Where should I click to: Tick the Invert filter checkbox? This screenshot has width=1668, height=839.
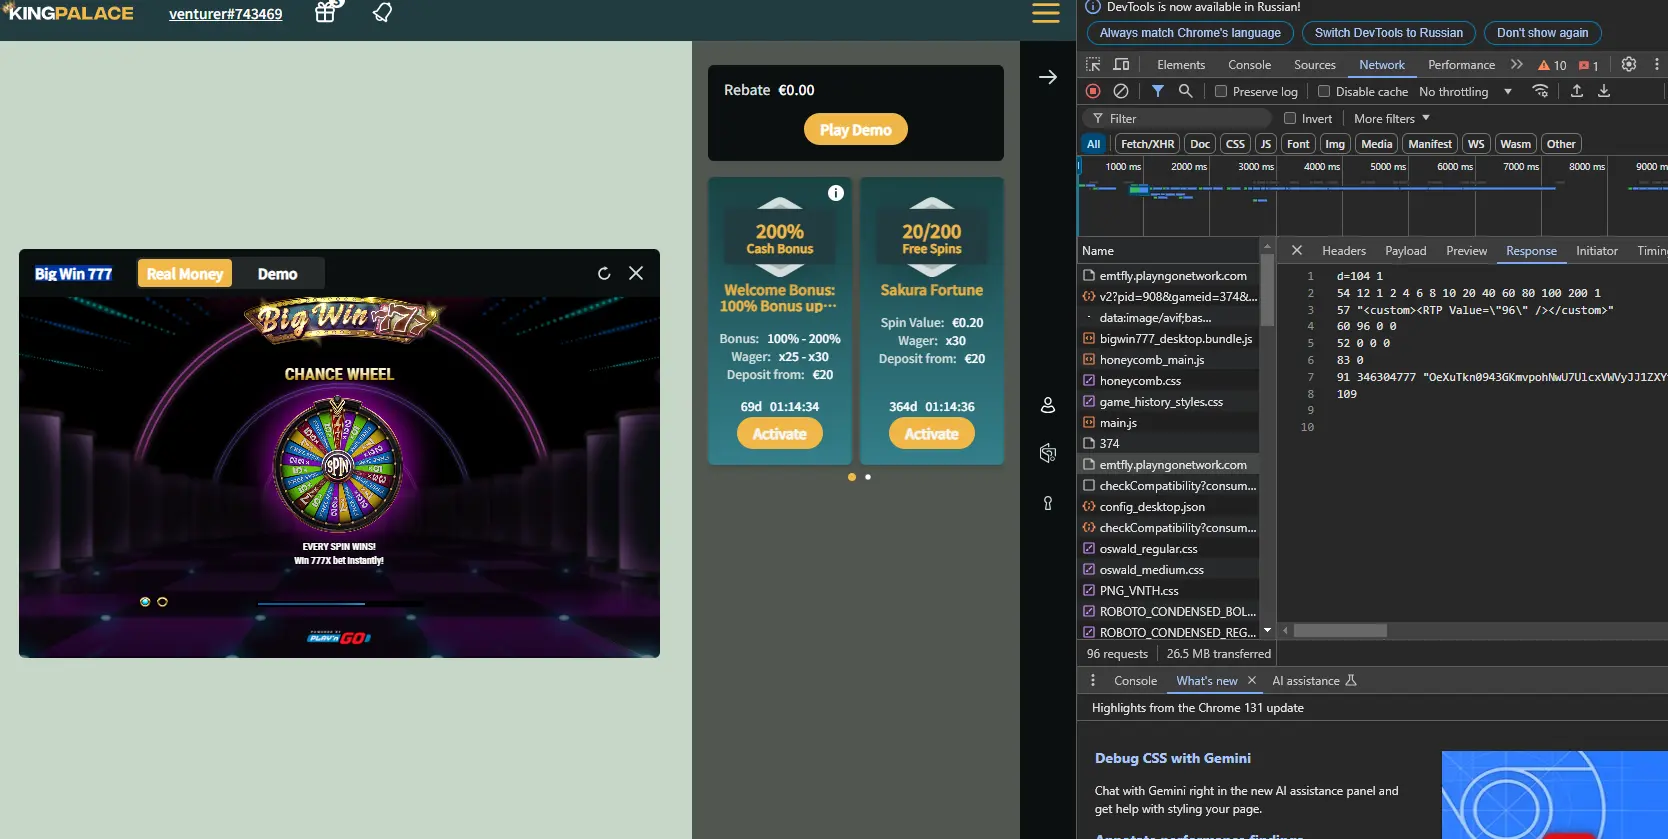[1290, 118]
